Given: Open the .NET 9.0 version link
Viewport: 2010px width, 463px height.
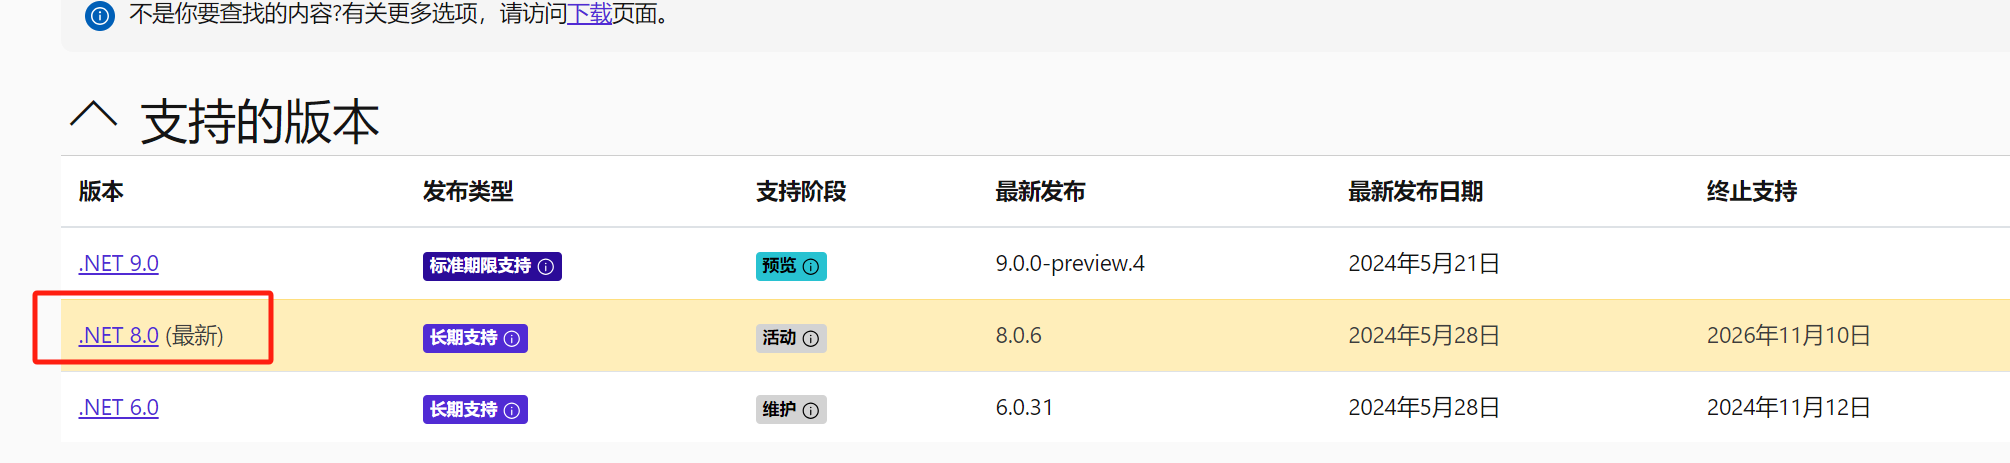Looking at the screenshot, I should coord(119,264).
